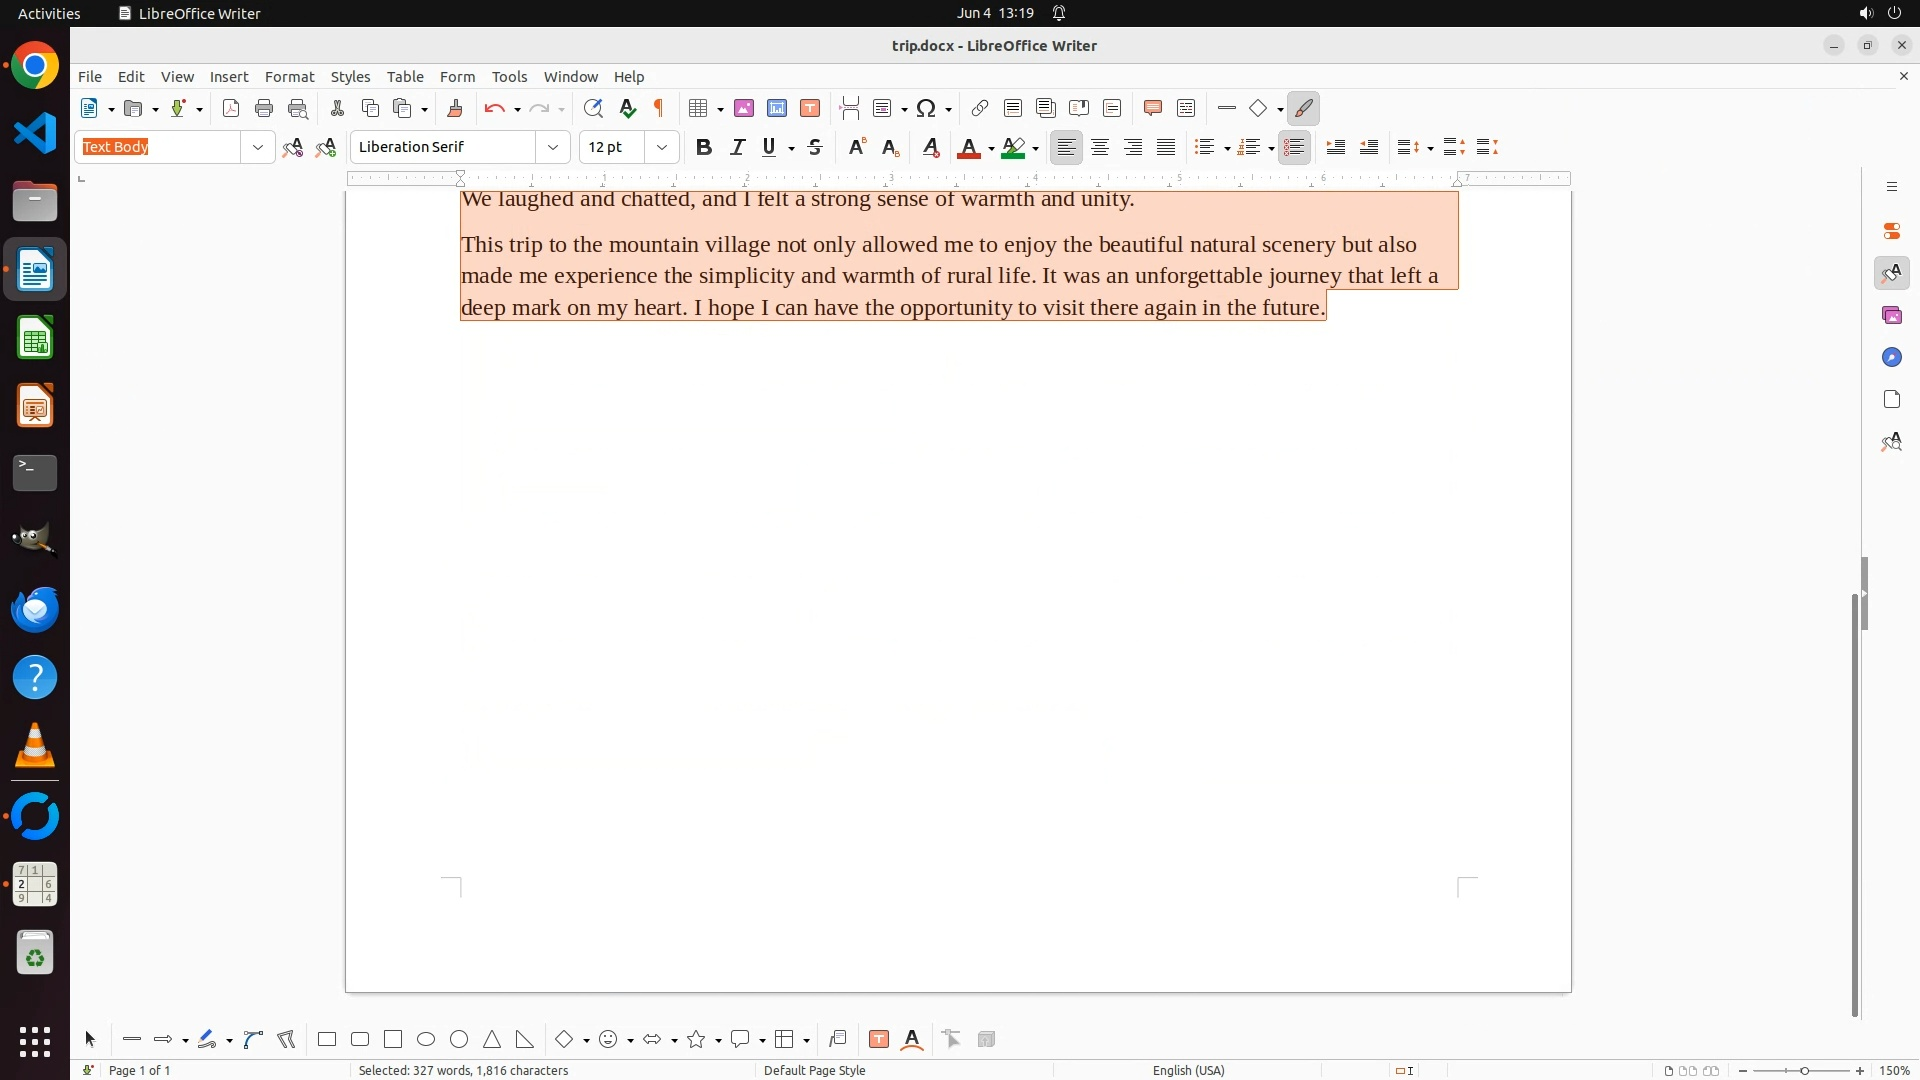Open the Tools menu

[509, 77]
